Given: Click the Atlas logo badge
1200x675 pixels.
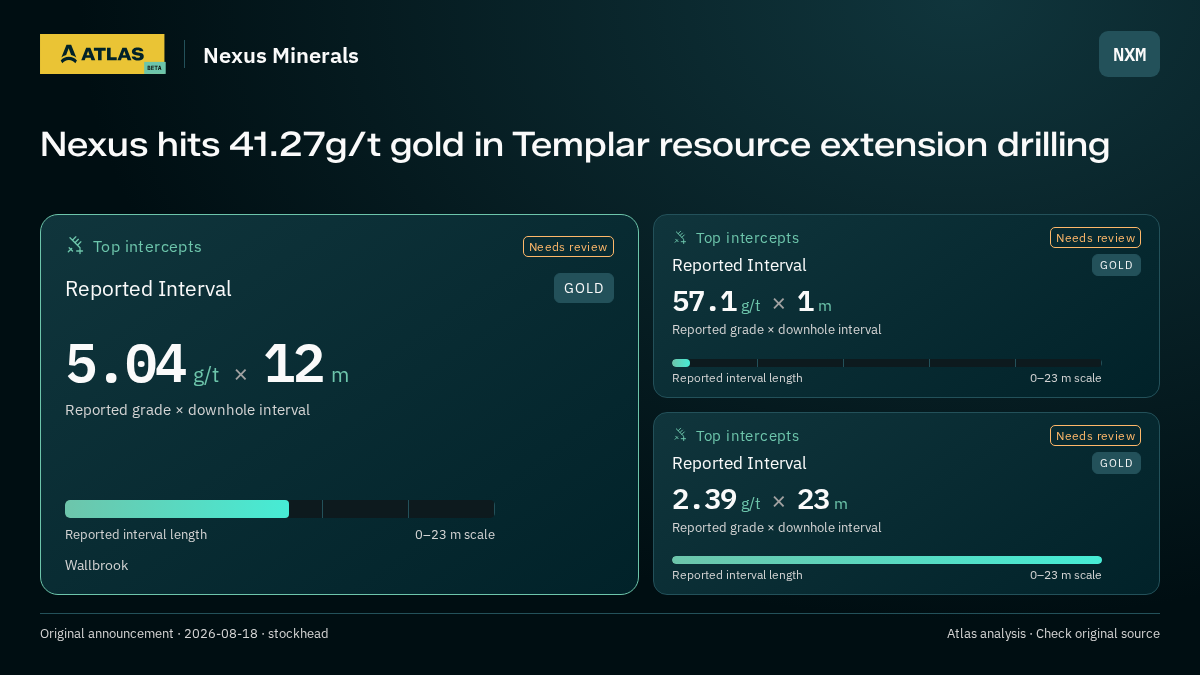Looking at the screenshot, I should pos(102,54).
